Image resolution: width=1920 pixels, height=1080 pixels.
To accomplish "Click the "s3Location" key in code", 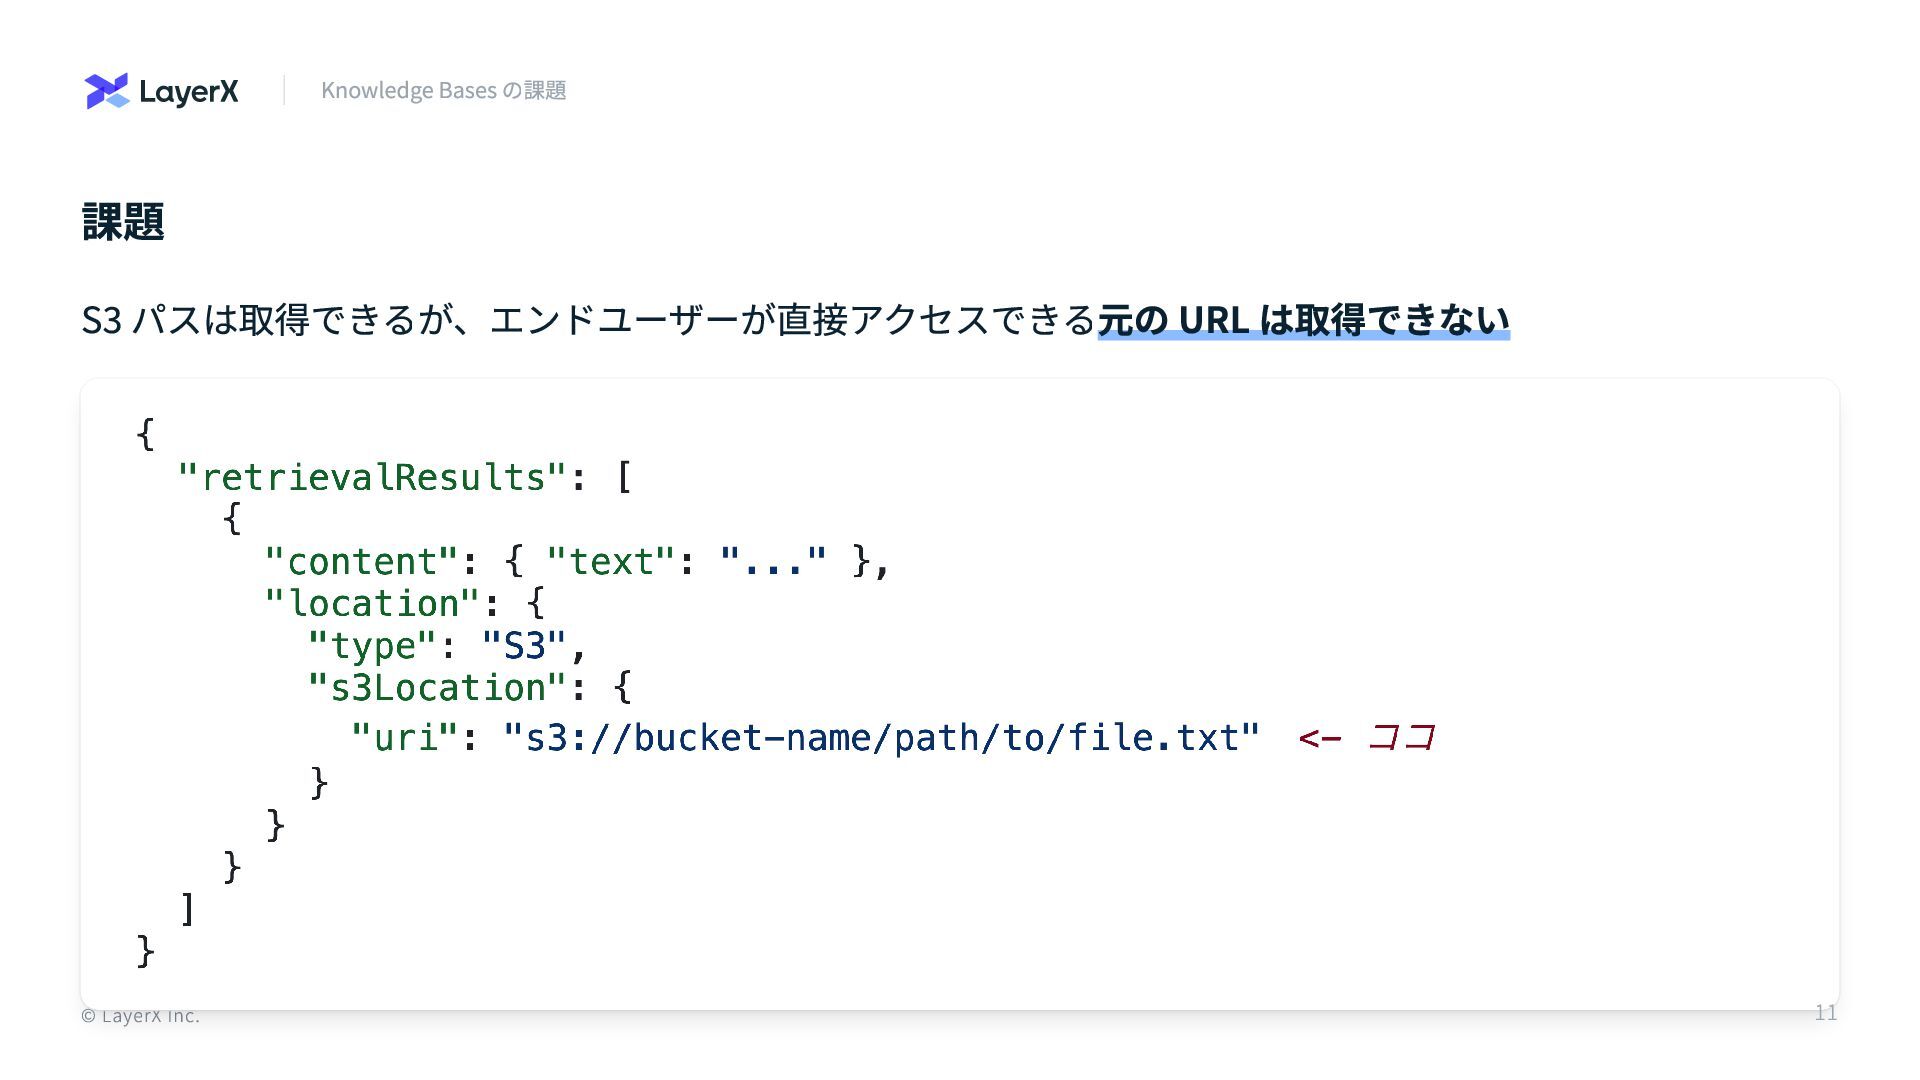I will coord(437,688).
